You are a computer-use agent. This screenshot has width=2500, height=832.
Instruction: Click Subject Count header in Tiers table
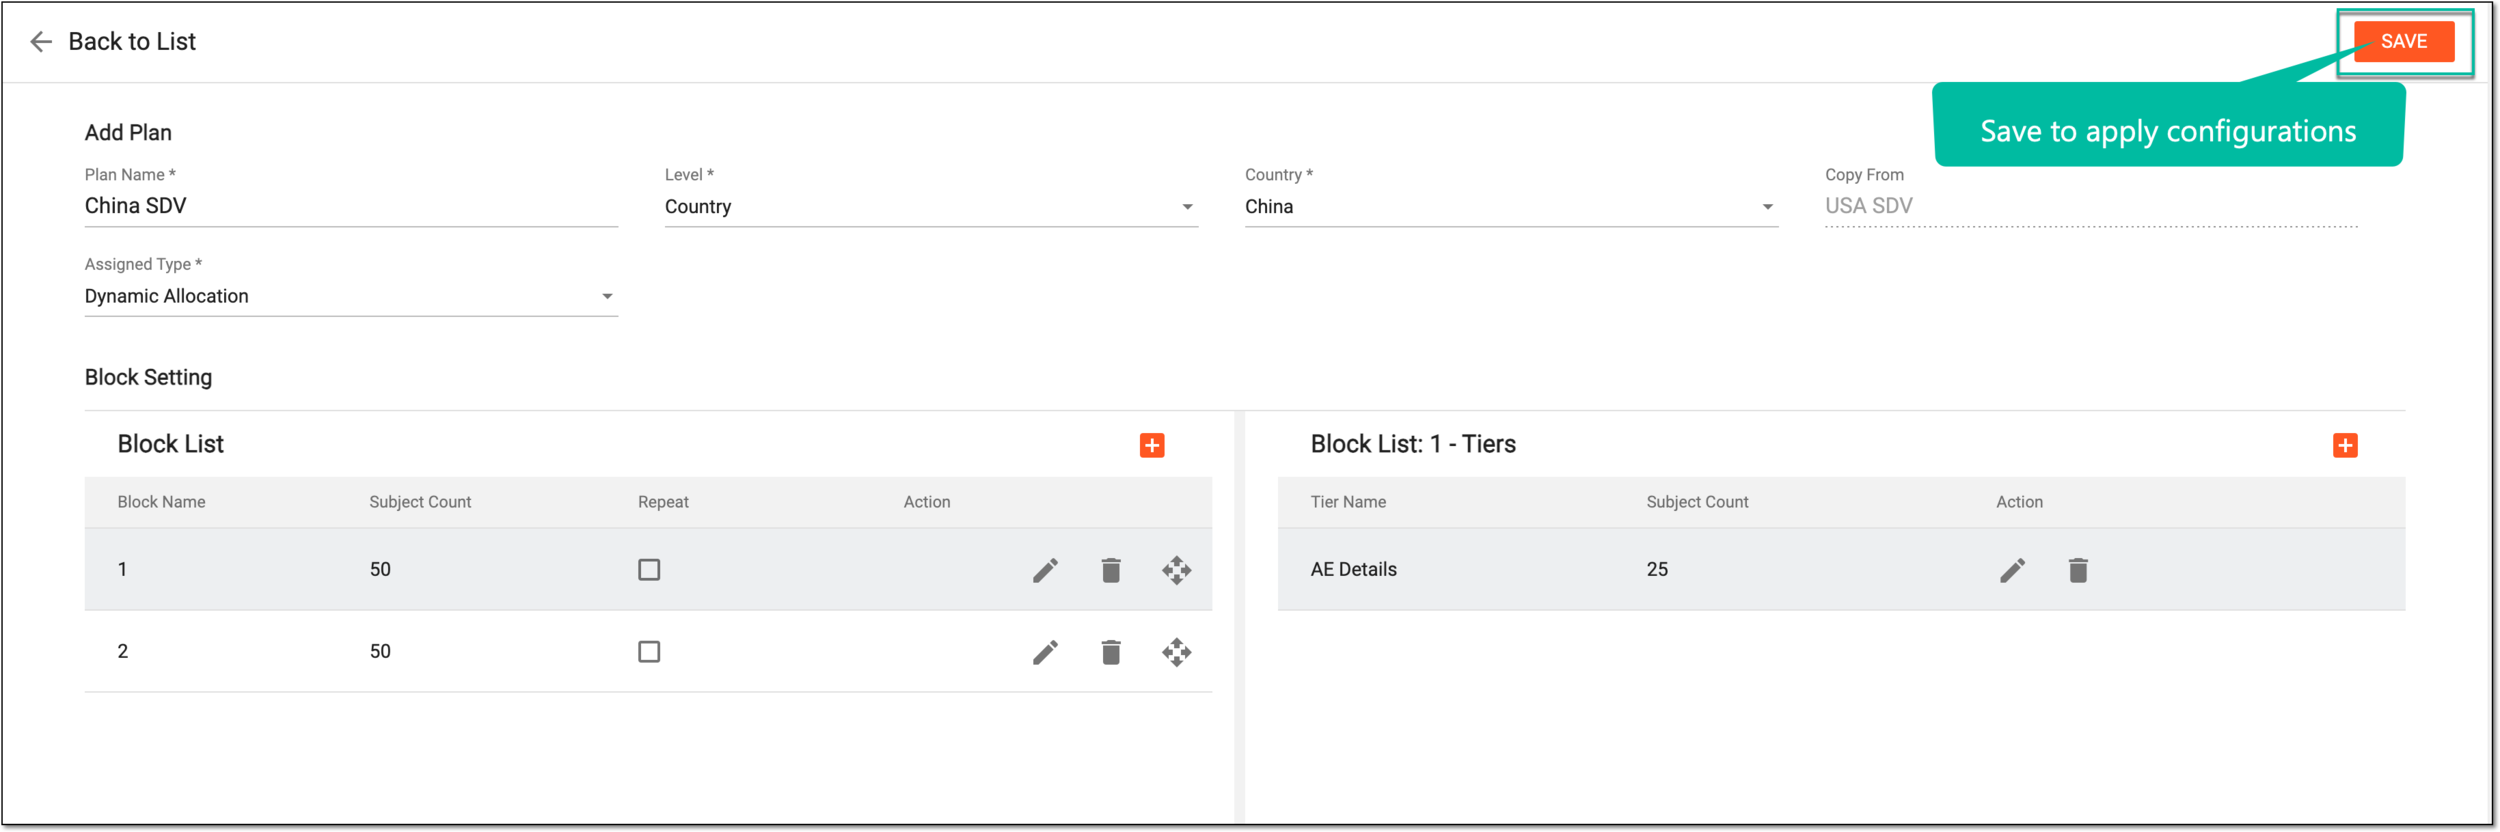click(1697, 502)
